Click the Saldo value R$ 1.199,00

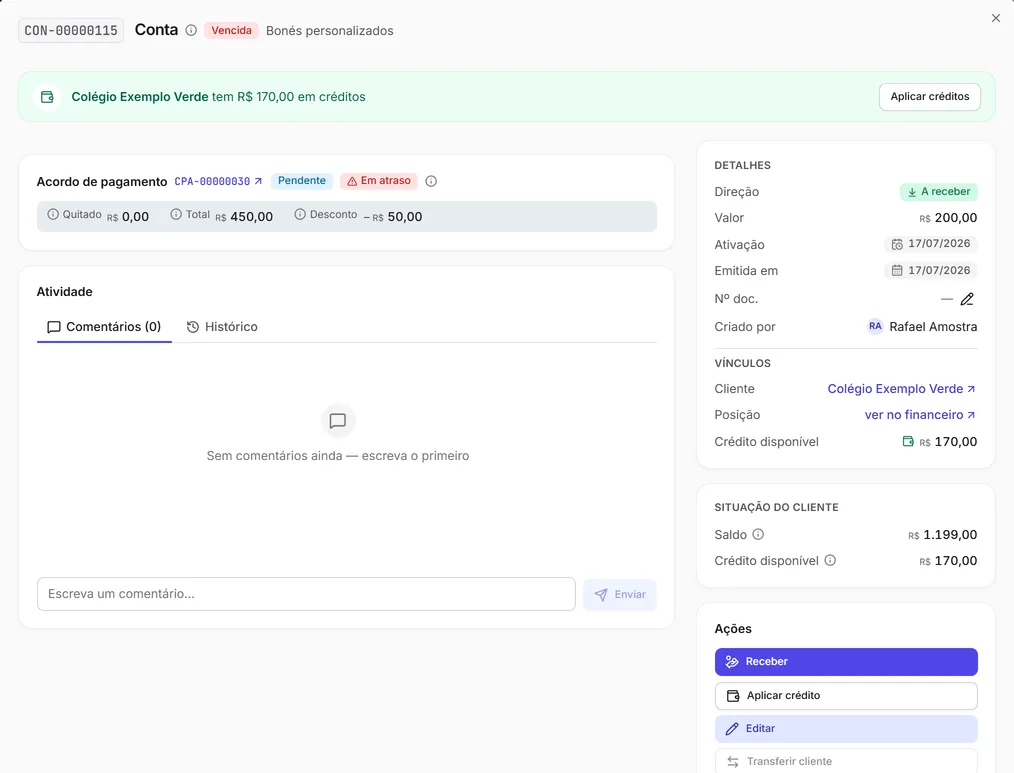(x=942, y=535)
